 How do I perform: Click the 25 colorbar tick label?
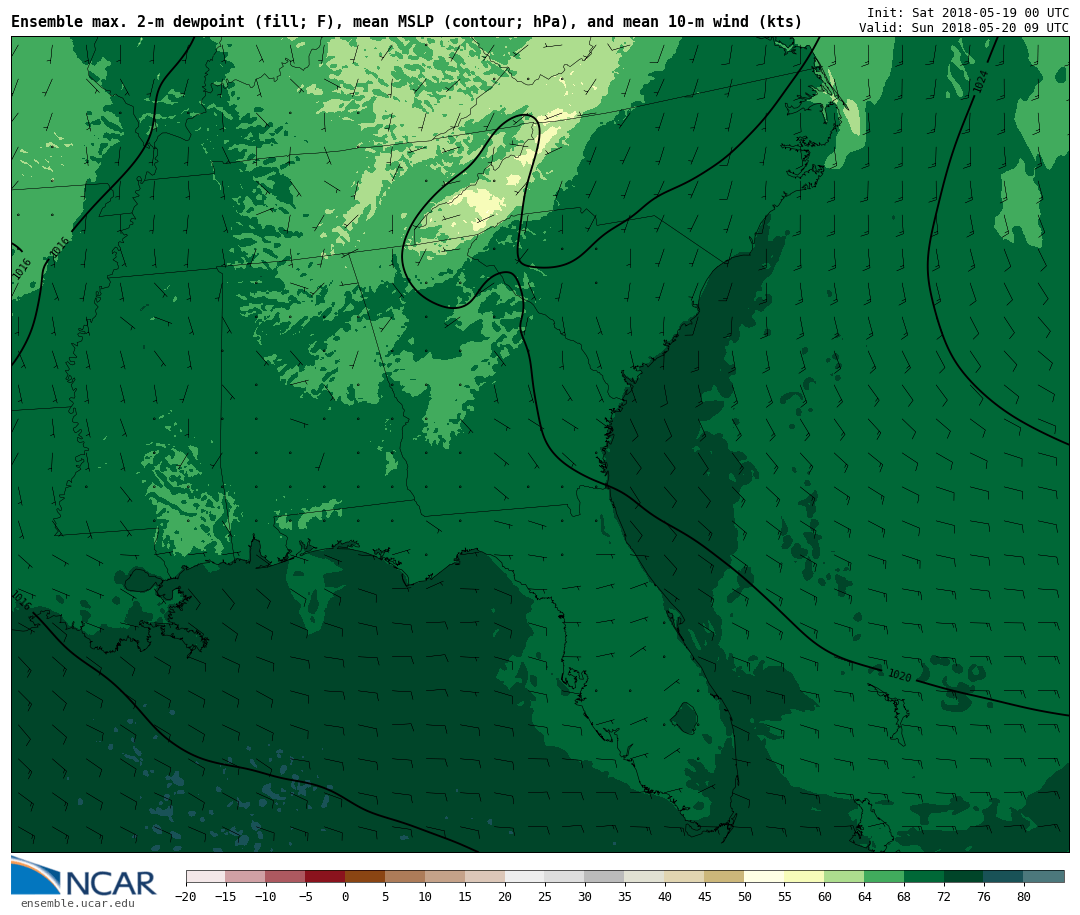(x=545, y=896)
